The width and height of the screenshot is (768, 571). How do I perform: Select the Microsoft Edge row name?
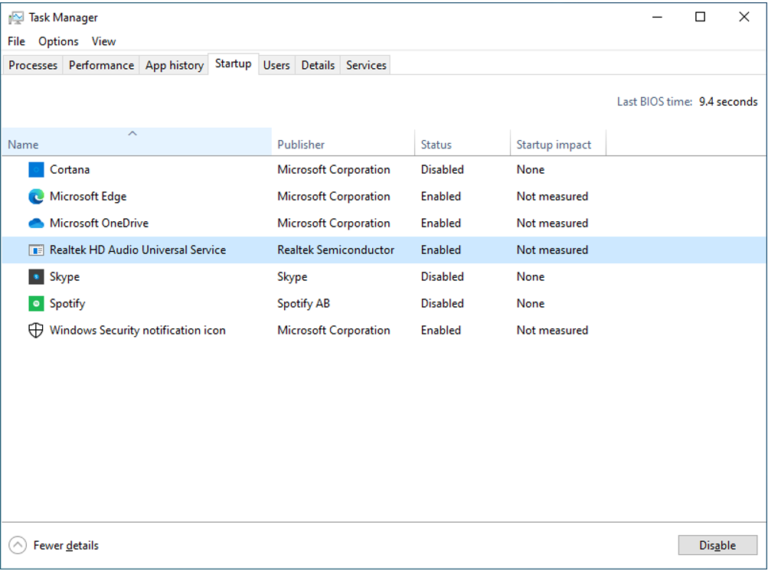[88, 197]
